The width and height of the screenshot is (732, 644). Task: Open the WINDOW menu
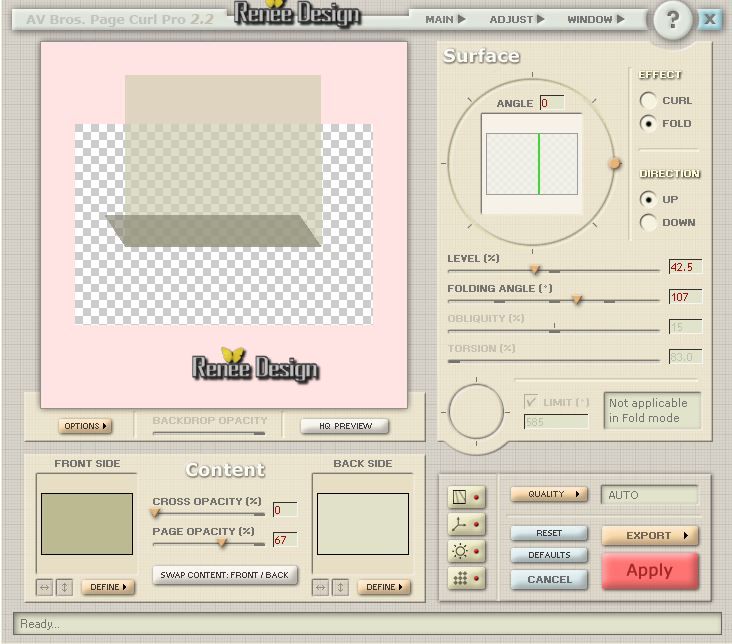coord(596,19)
